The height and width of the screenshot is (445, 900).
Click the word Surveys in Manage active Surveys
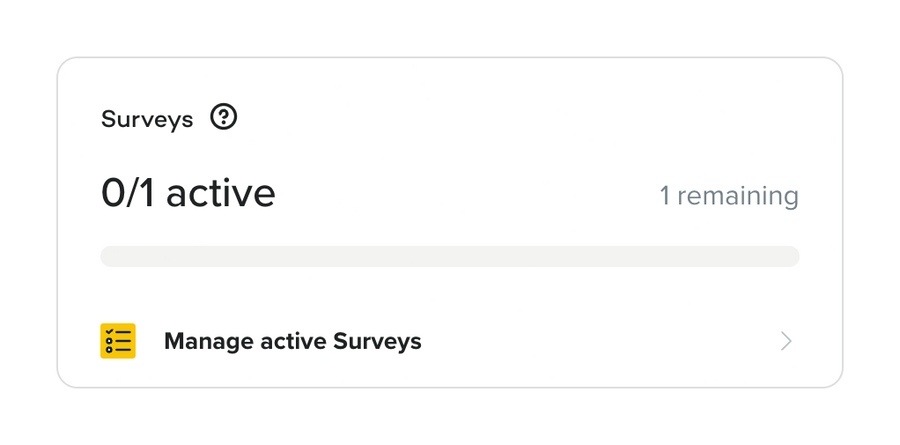(x=377, y=341)
